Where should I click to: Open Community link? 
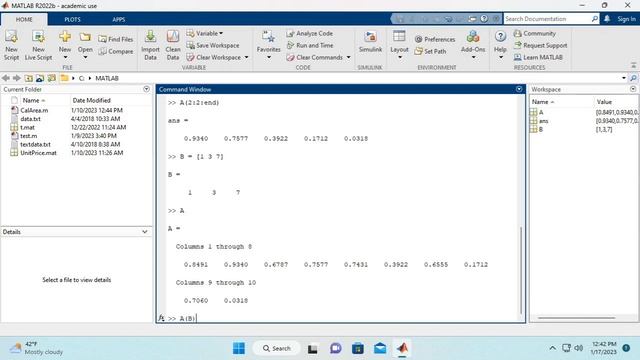tap(535, 33)
